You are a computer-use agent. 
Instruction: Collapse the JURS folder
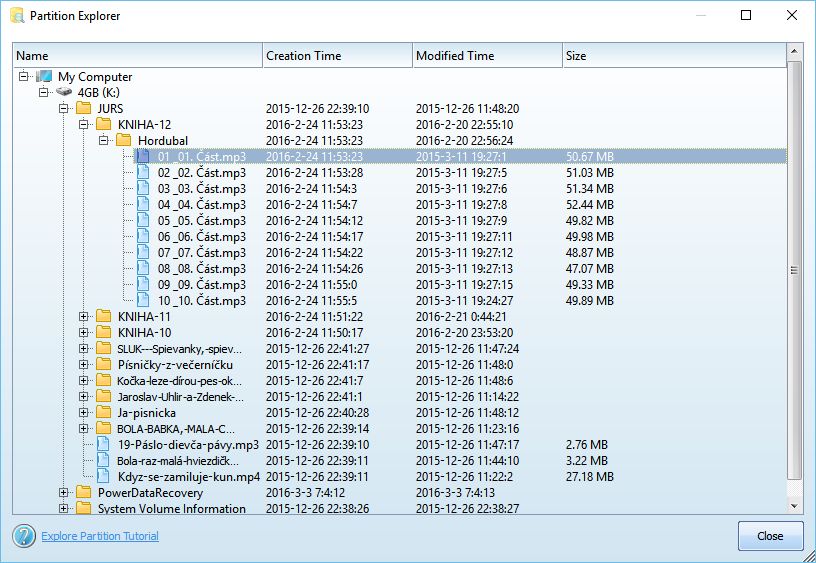[63, 108]
